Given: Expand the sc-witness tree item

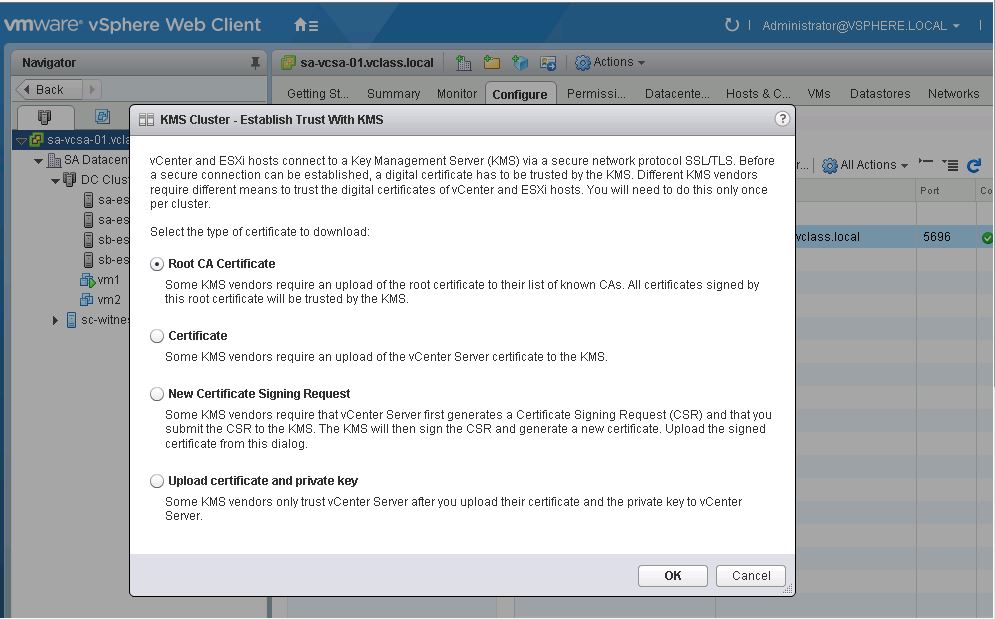Looking at the screenshot, I should click(54, 320).
